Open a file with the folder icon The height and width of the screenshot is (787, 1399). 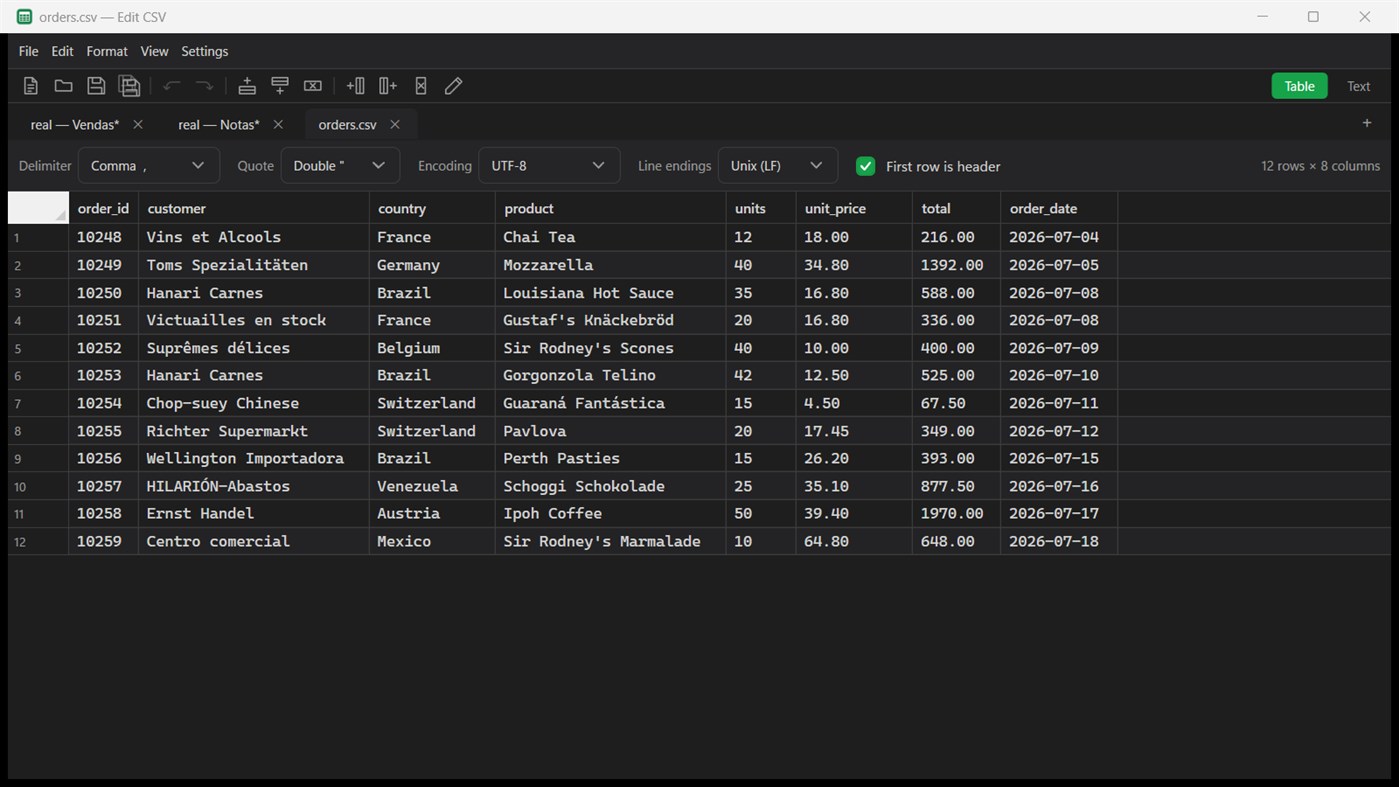pos(63,86)
